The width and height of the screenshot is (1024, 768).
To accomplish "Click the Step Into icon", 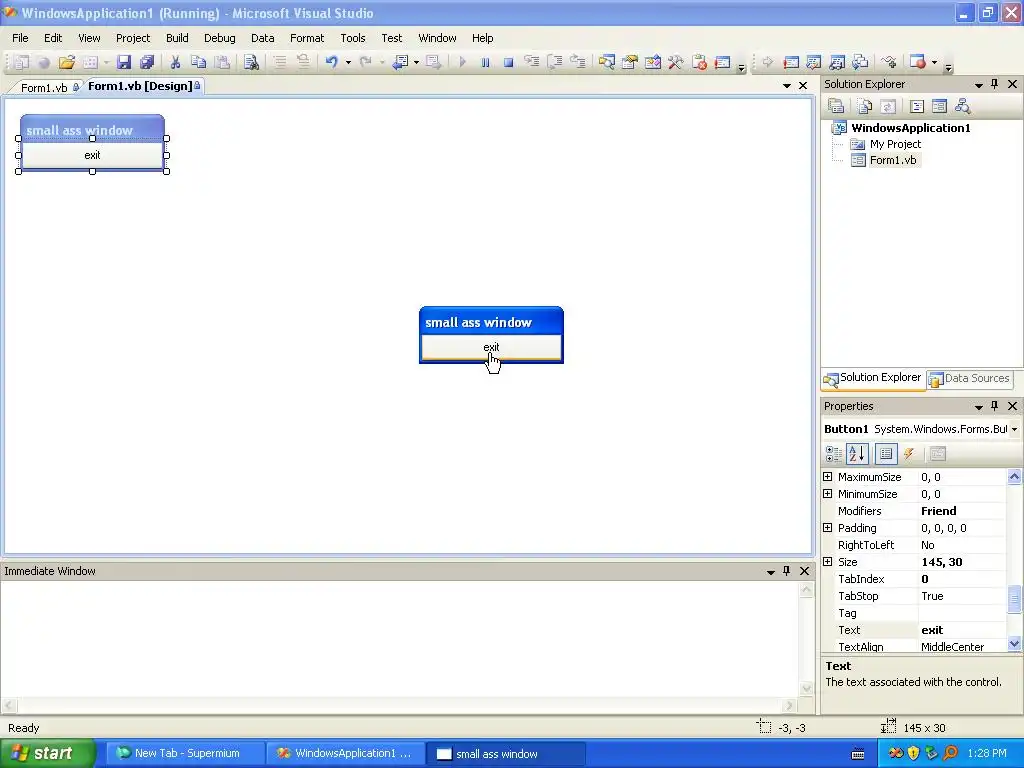I will [x=532, y=63].
